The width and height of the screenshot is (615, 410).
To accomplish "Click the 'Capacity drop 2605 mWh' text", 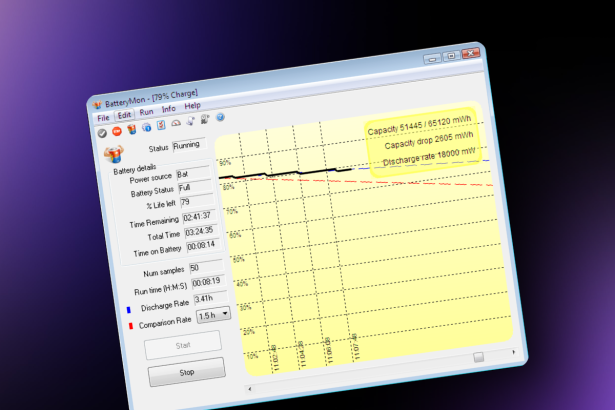I will tap(429, 140).
